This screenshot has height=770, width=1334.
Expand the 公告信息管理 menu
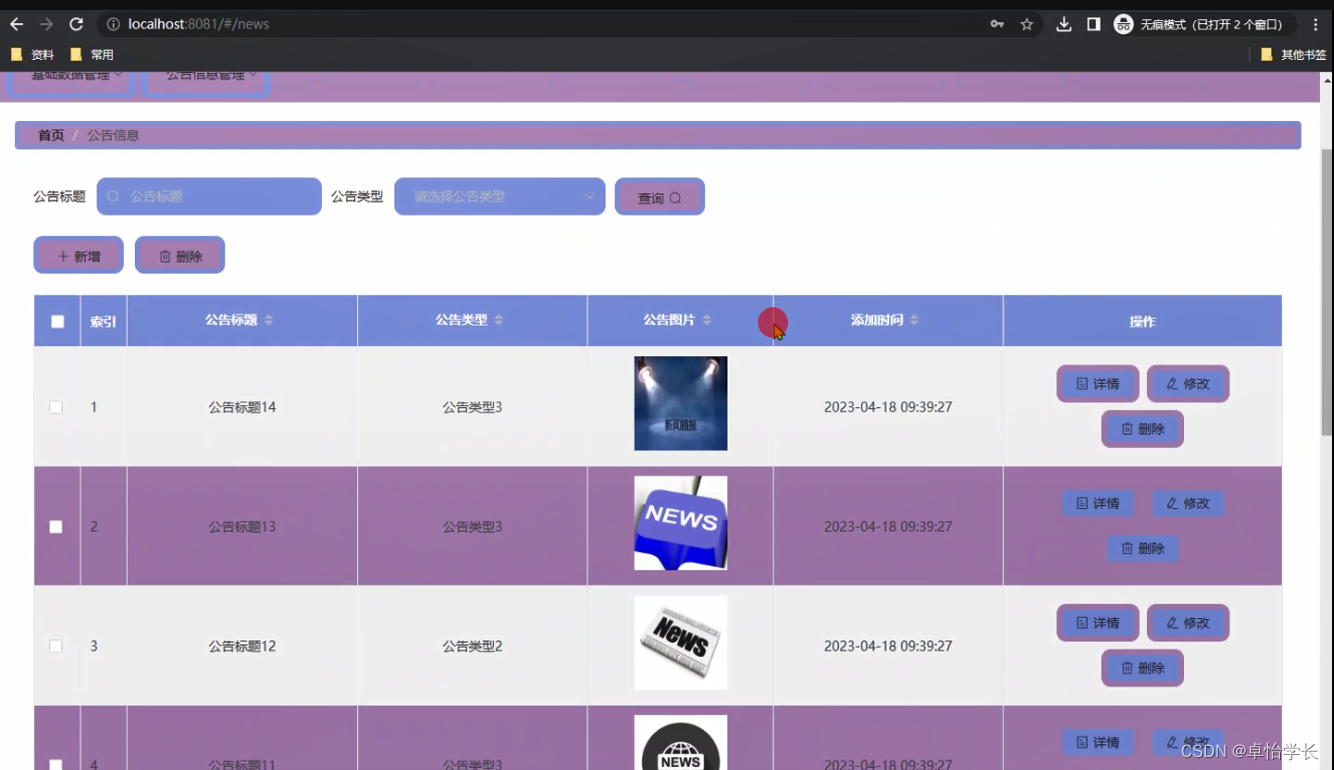pos(206,82)
